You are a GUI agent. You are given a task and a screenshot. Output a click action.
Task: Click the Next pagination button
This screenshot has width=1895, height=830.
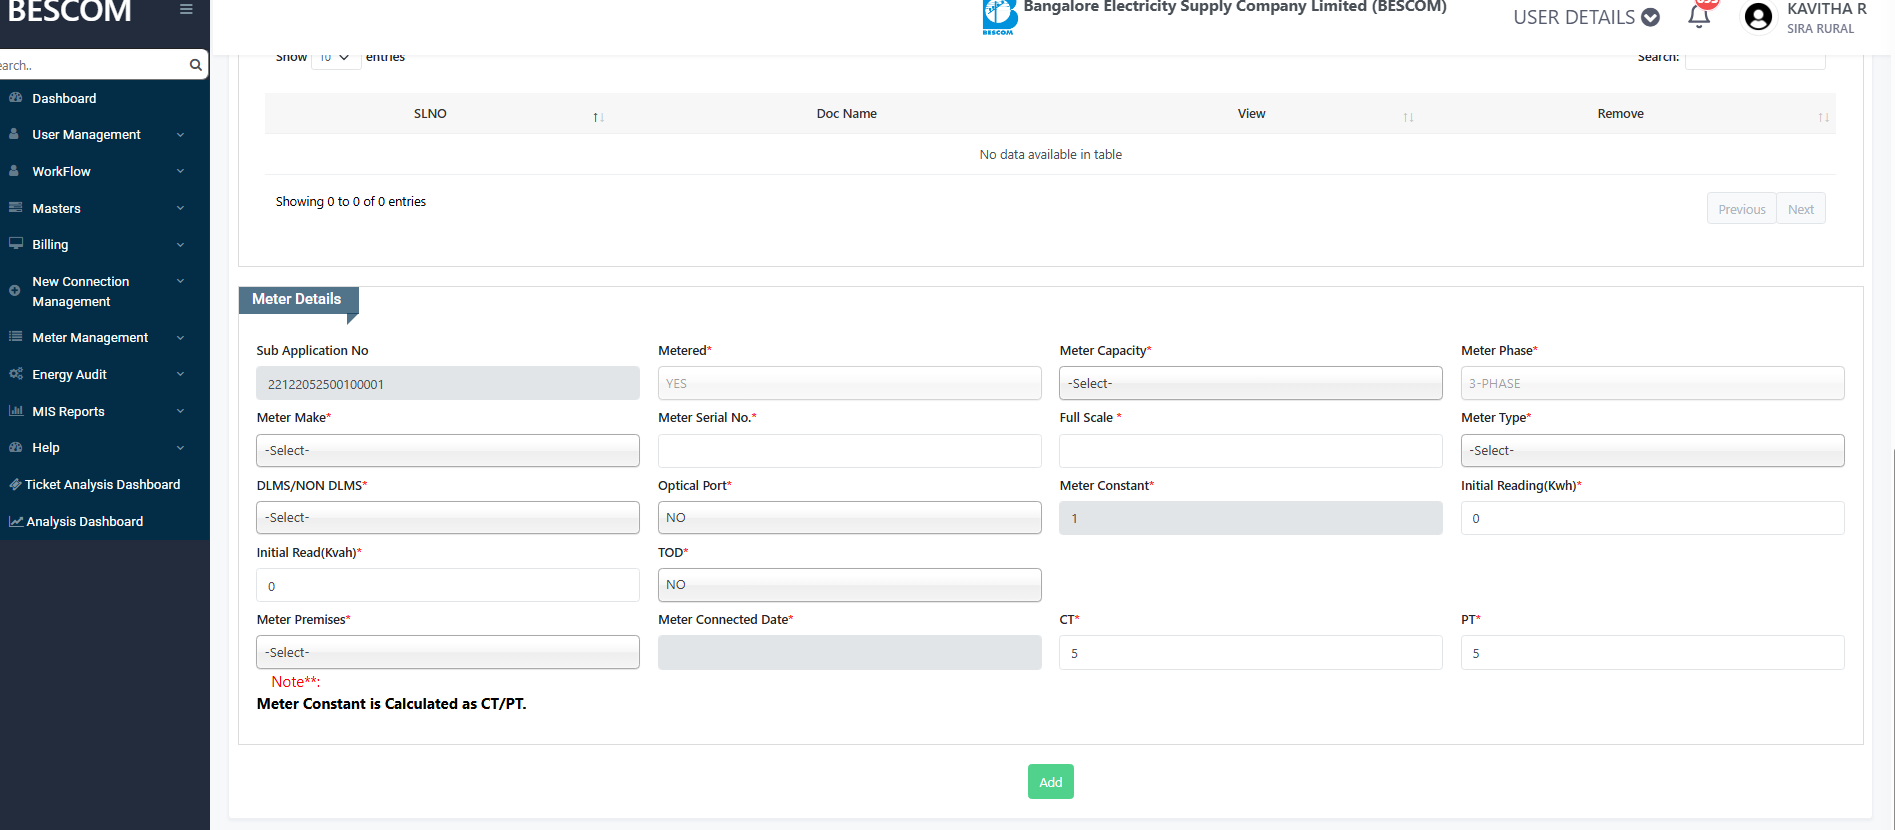click(x=1800, y=209)
